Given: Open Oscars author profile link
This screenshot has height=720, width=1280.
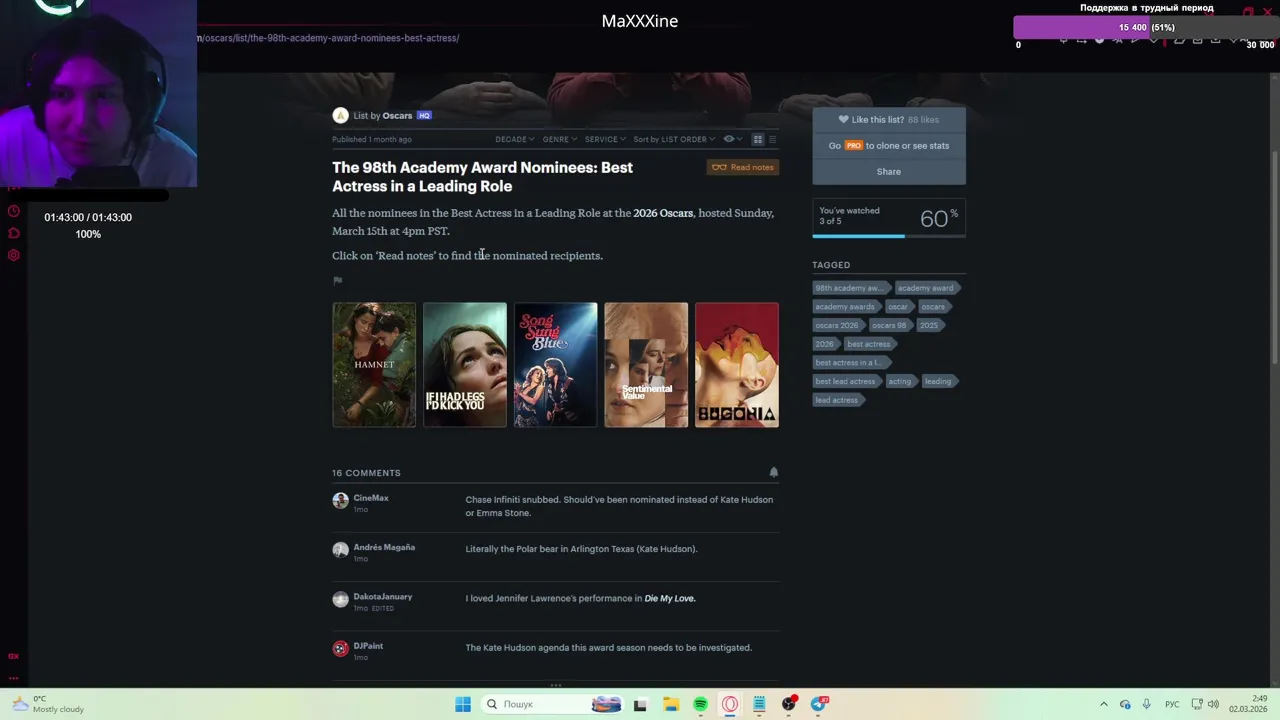Looking at the screenshot, I should point(397,116).
